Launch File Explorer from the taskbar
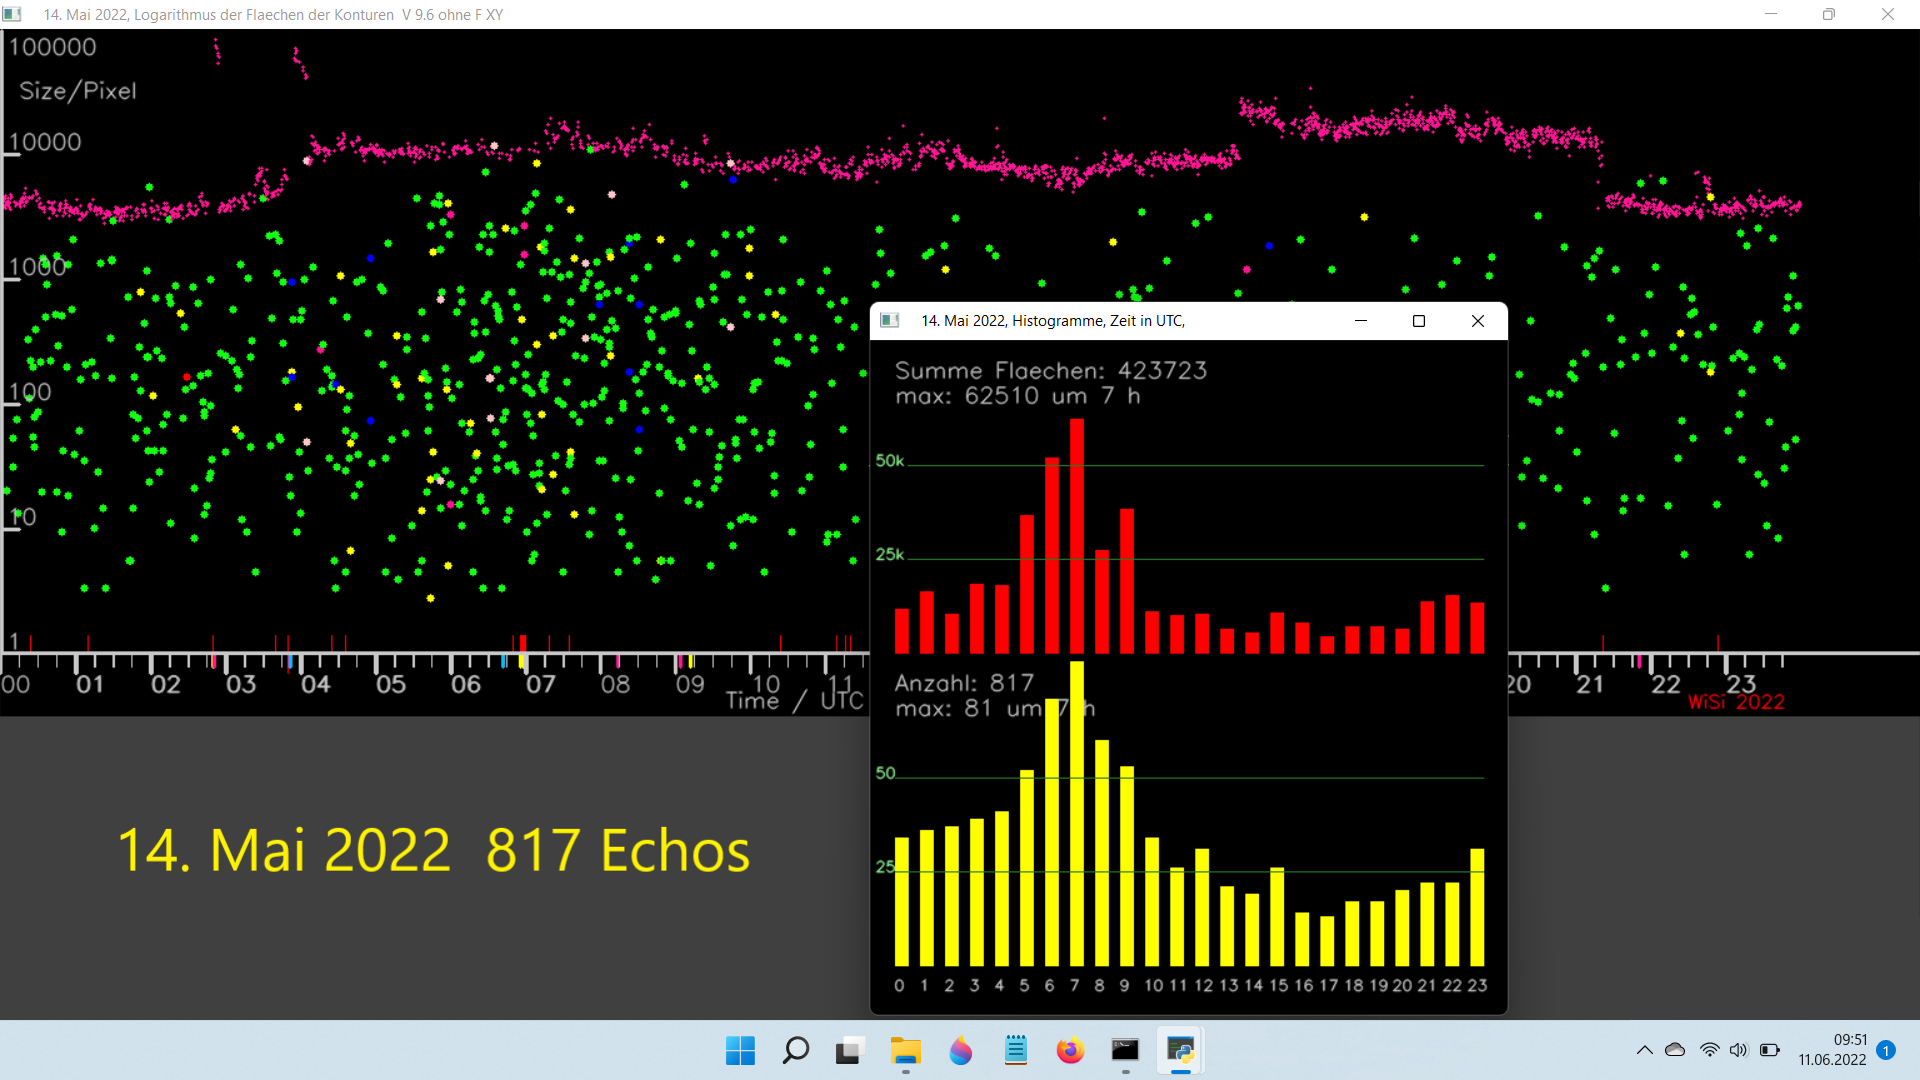The width and height of the screenshot is (1920, 1080). click(x=906, y=1051)
